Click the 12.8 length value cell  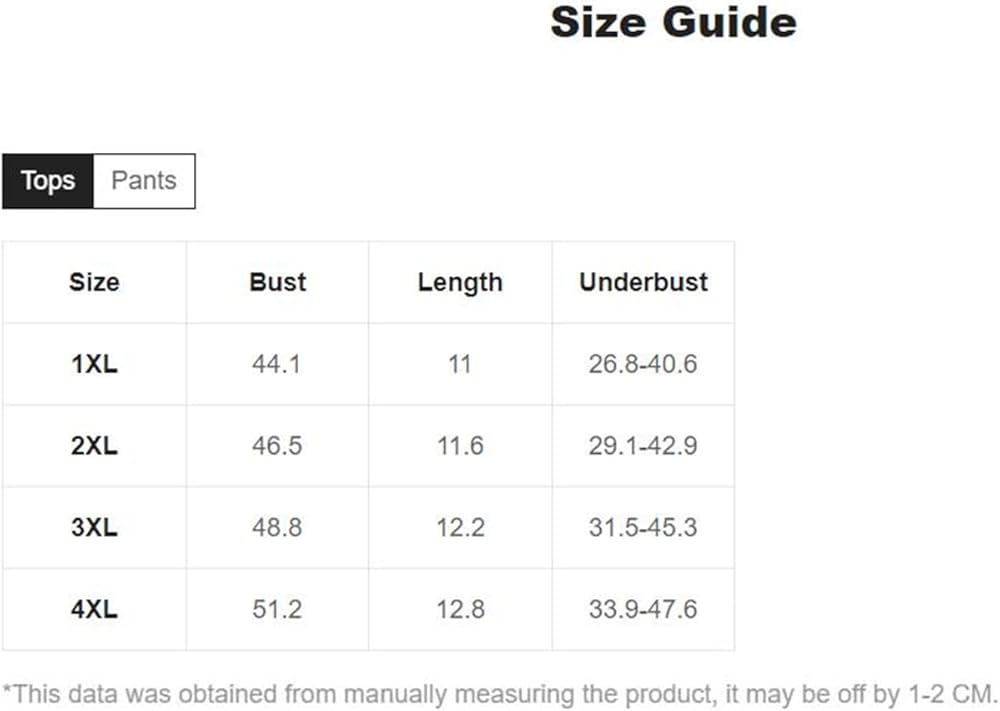(460, 609)
